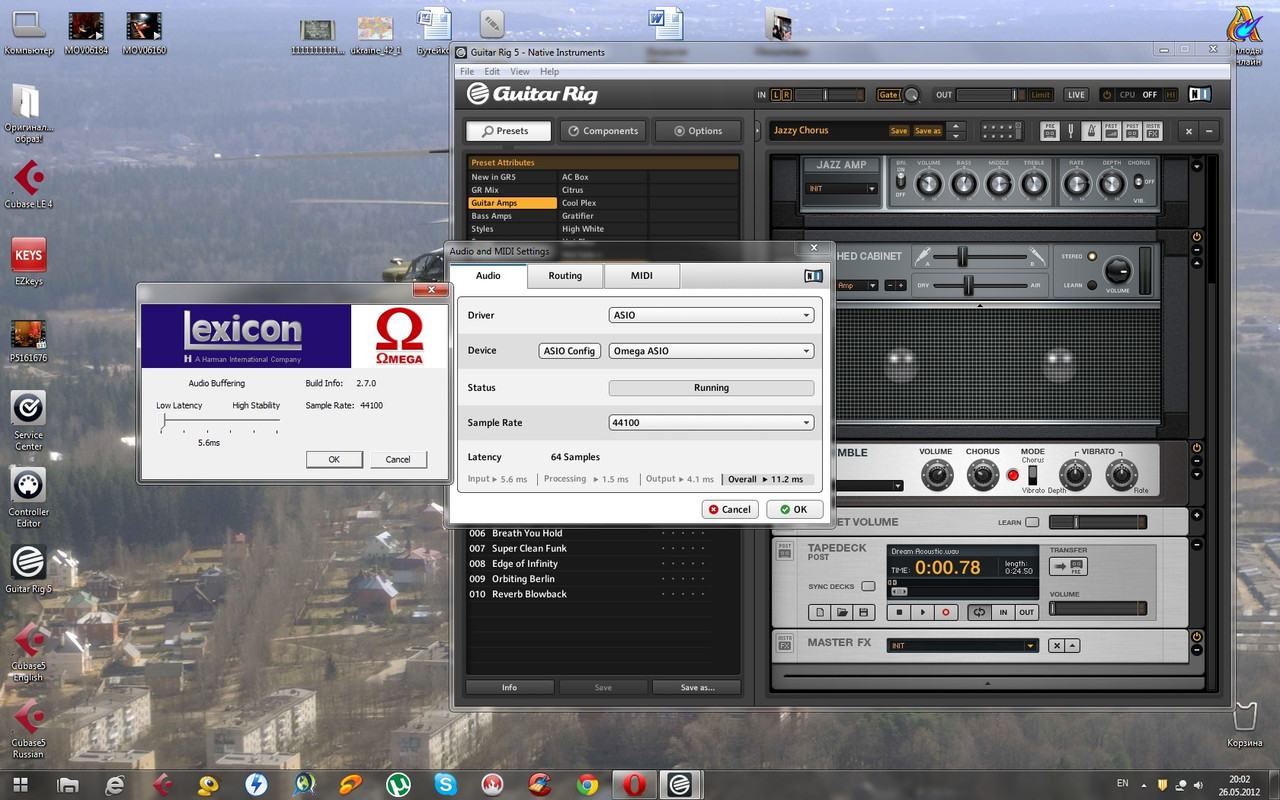Click the Tapedeck open file folder icon
Screen dimensions: 1280x800
[842, 612]
